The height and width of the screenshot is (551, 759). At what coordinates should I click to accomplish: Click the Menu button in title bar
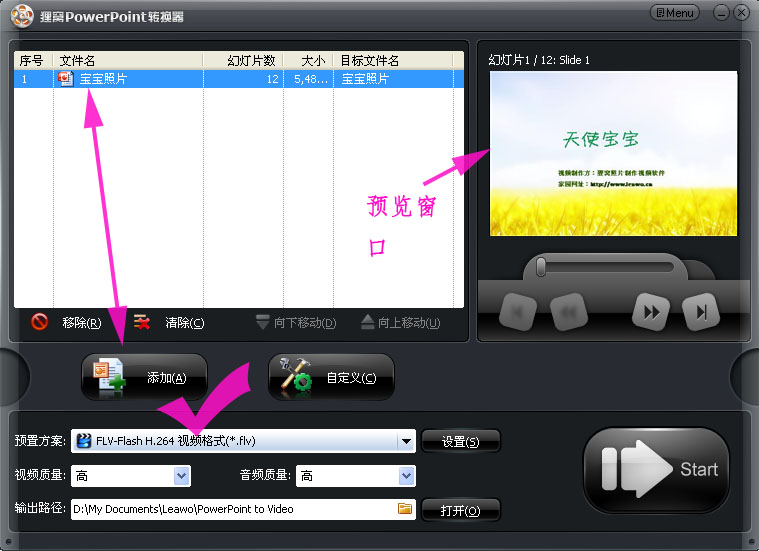tap(675, 13)
